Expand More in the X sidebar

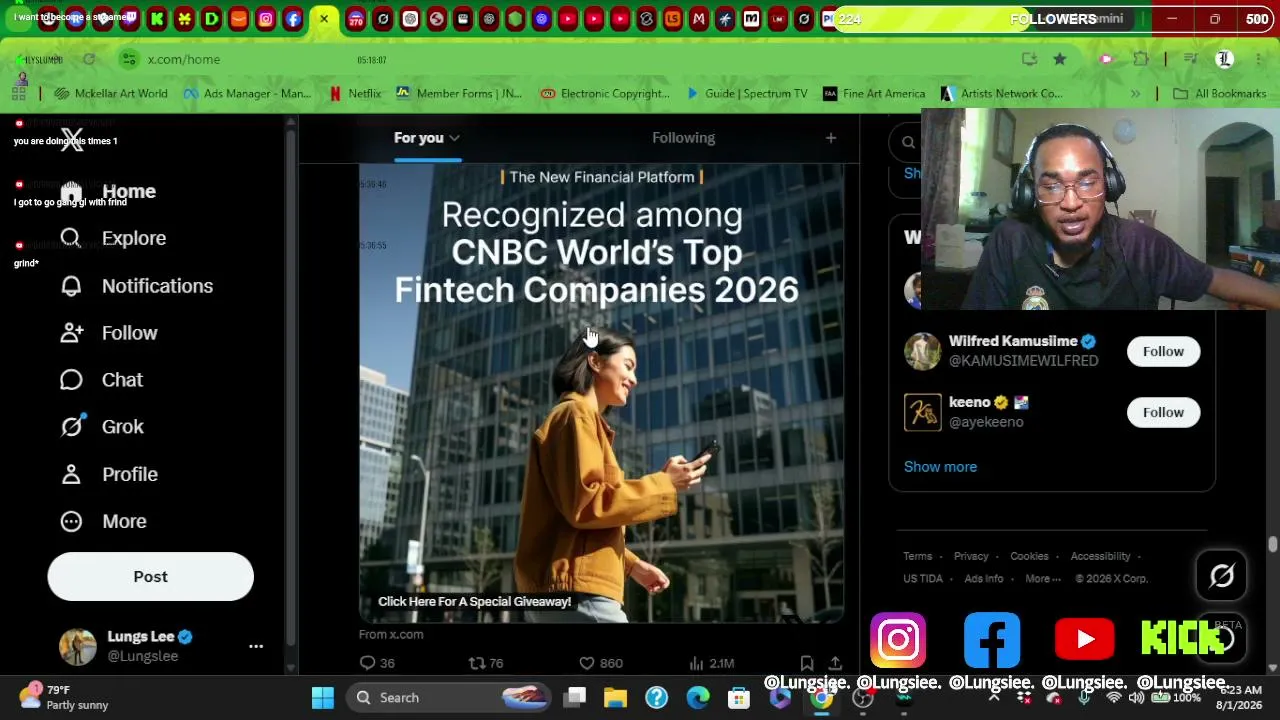103,521
